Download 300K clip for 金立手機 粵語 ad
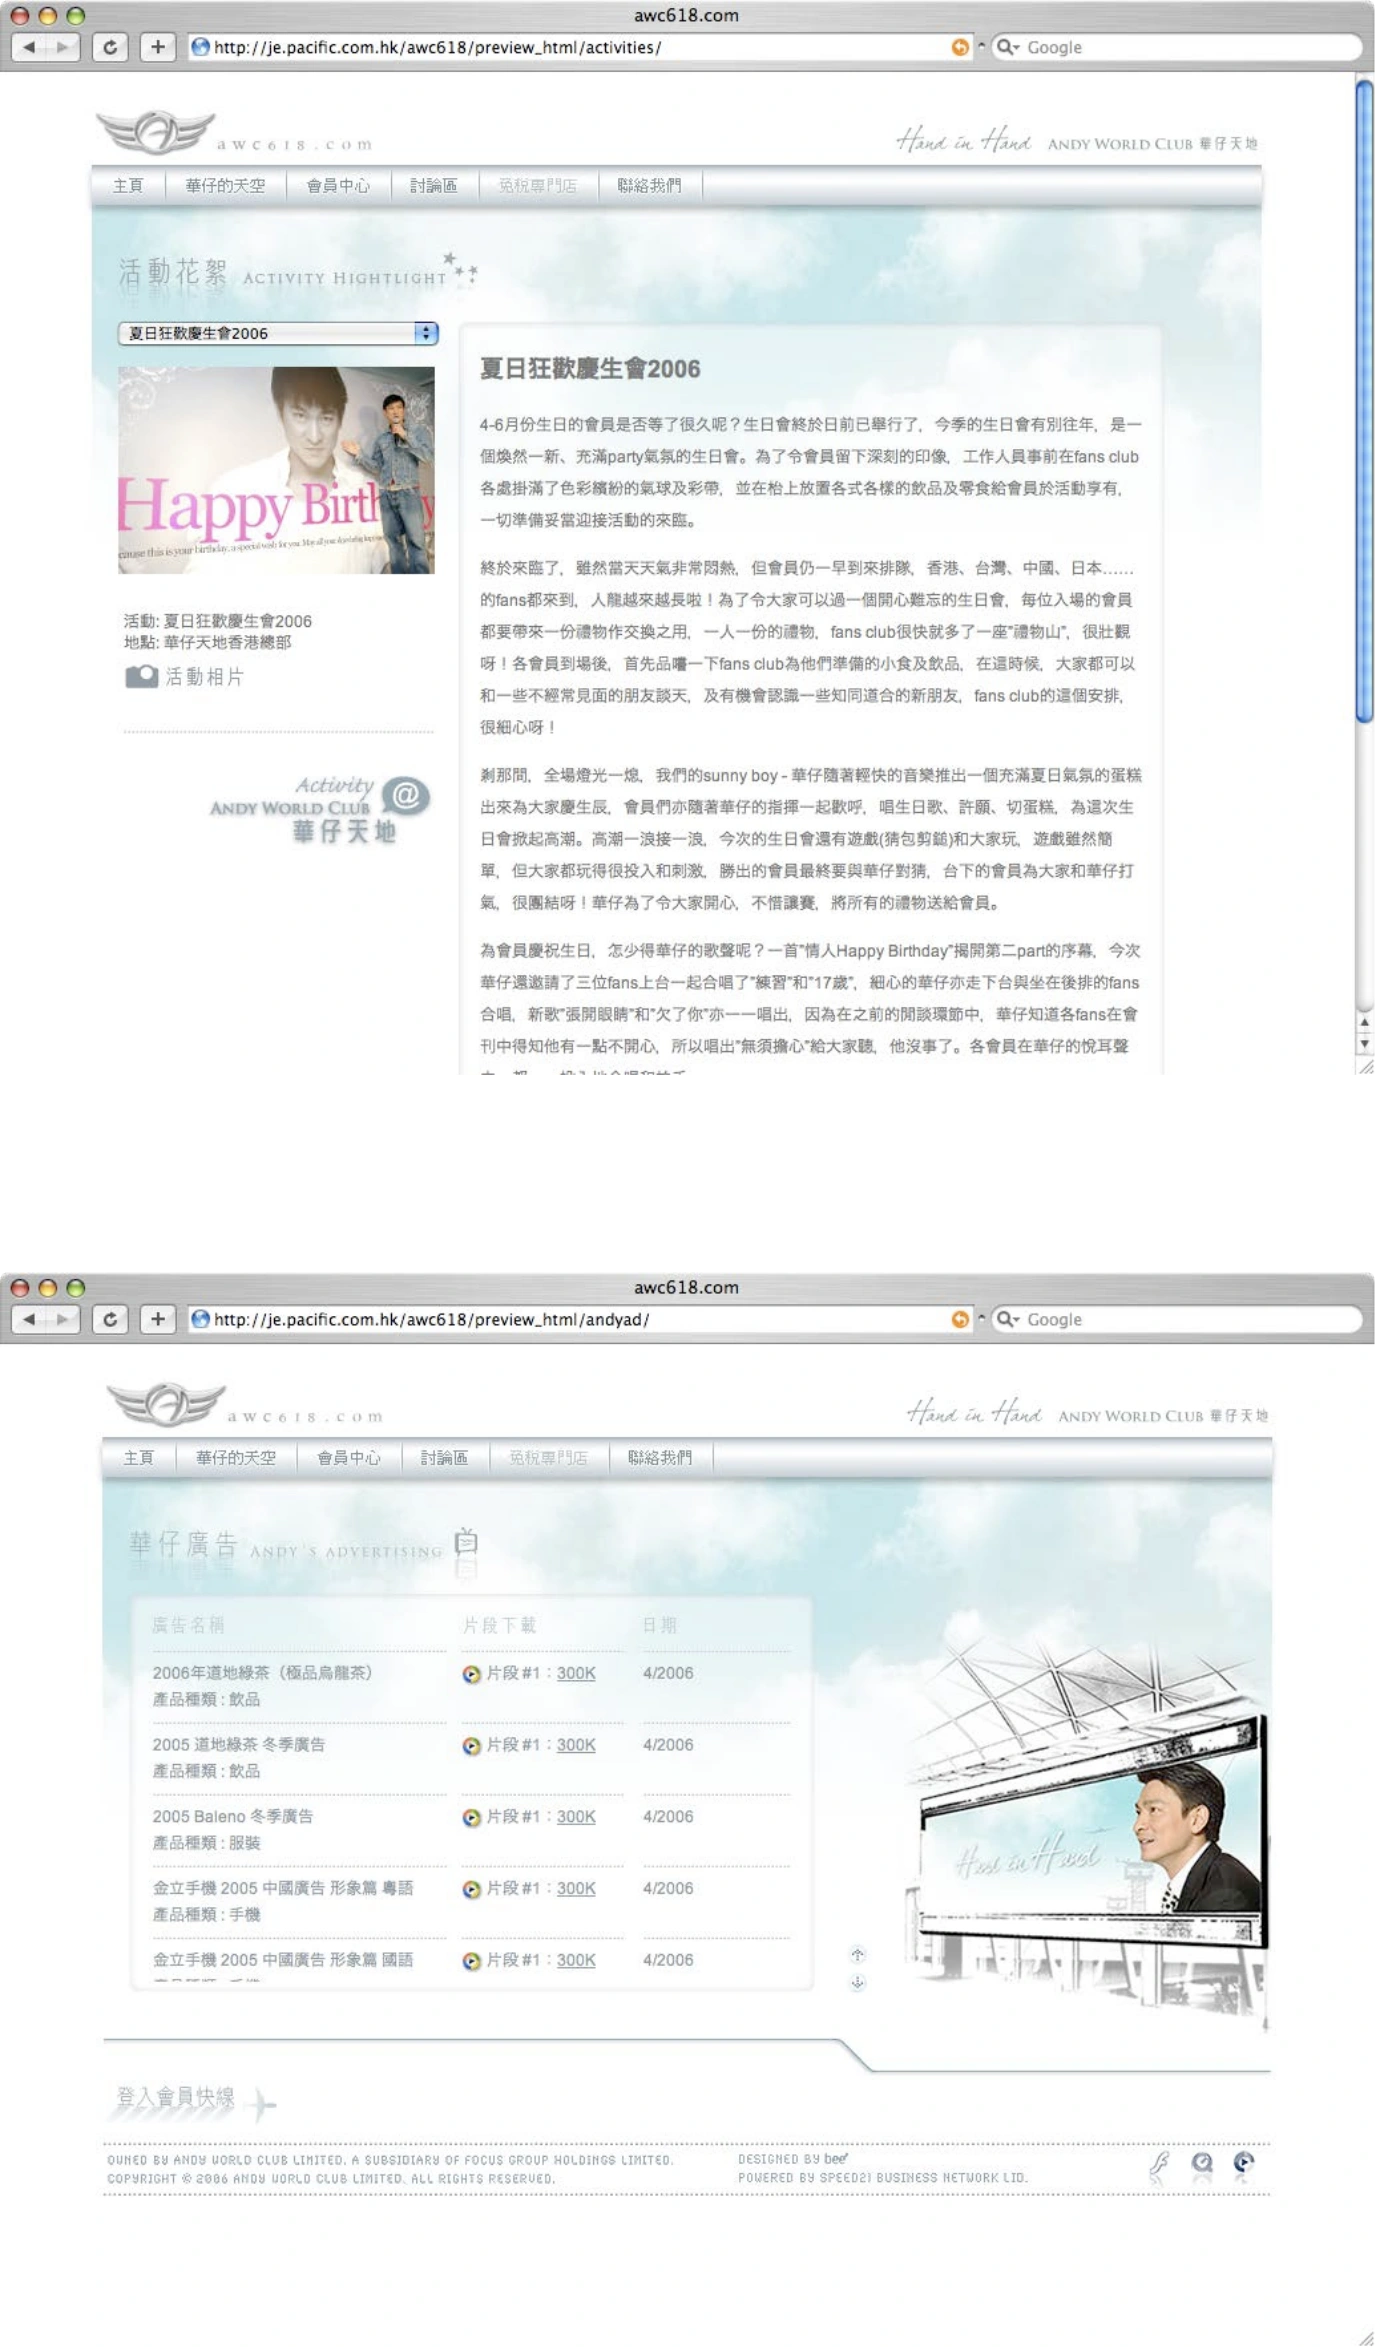 [x=576, y=1889]
